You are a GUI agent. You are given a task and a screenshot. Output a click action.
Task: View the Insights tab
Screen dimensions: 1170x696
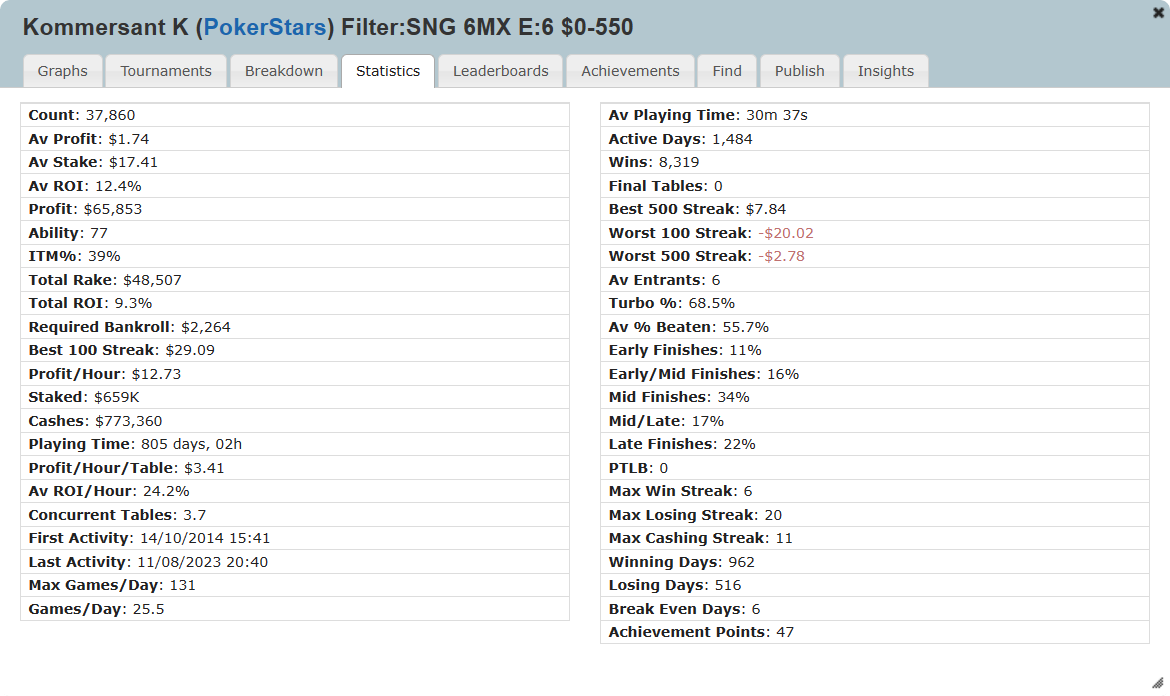pyautogui.click(x=886, y=71)
